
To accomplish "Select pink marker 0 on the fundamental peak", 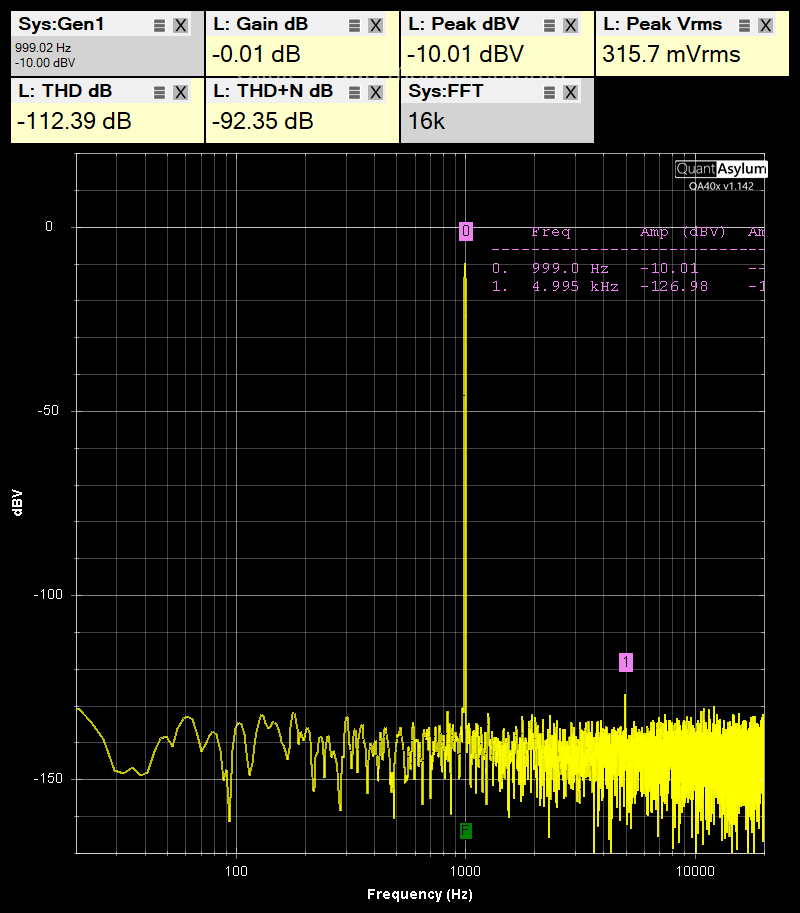I will pos(466,231).
